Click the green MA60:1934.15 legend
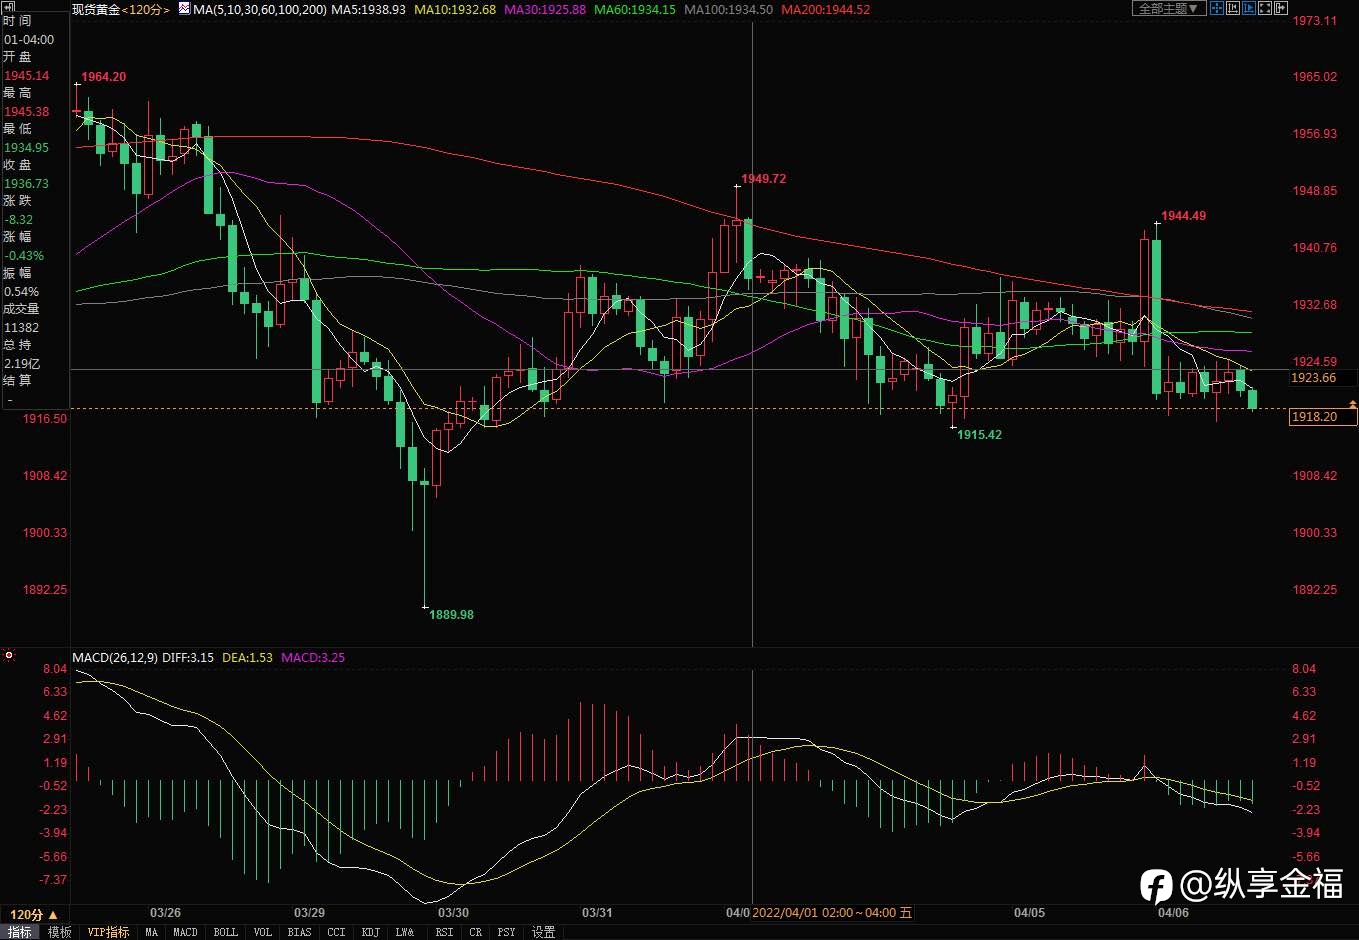 tap(635, 9)
